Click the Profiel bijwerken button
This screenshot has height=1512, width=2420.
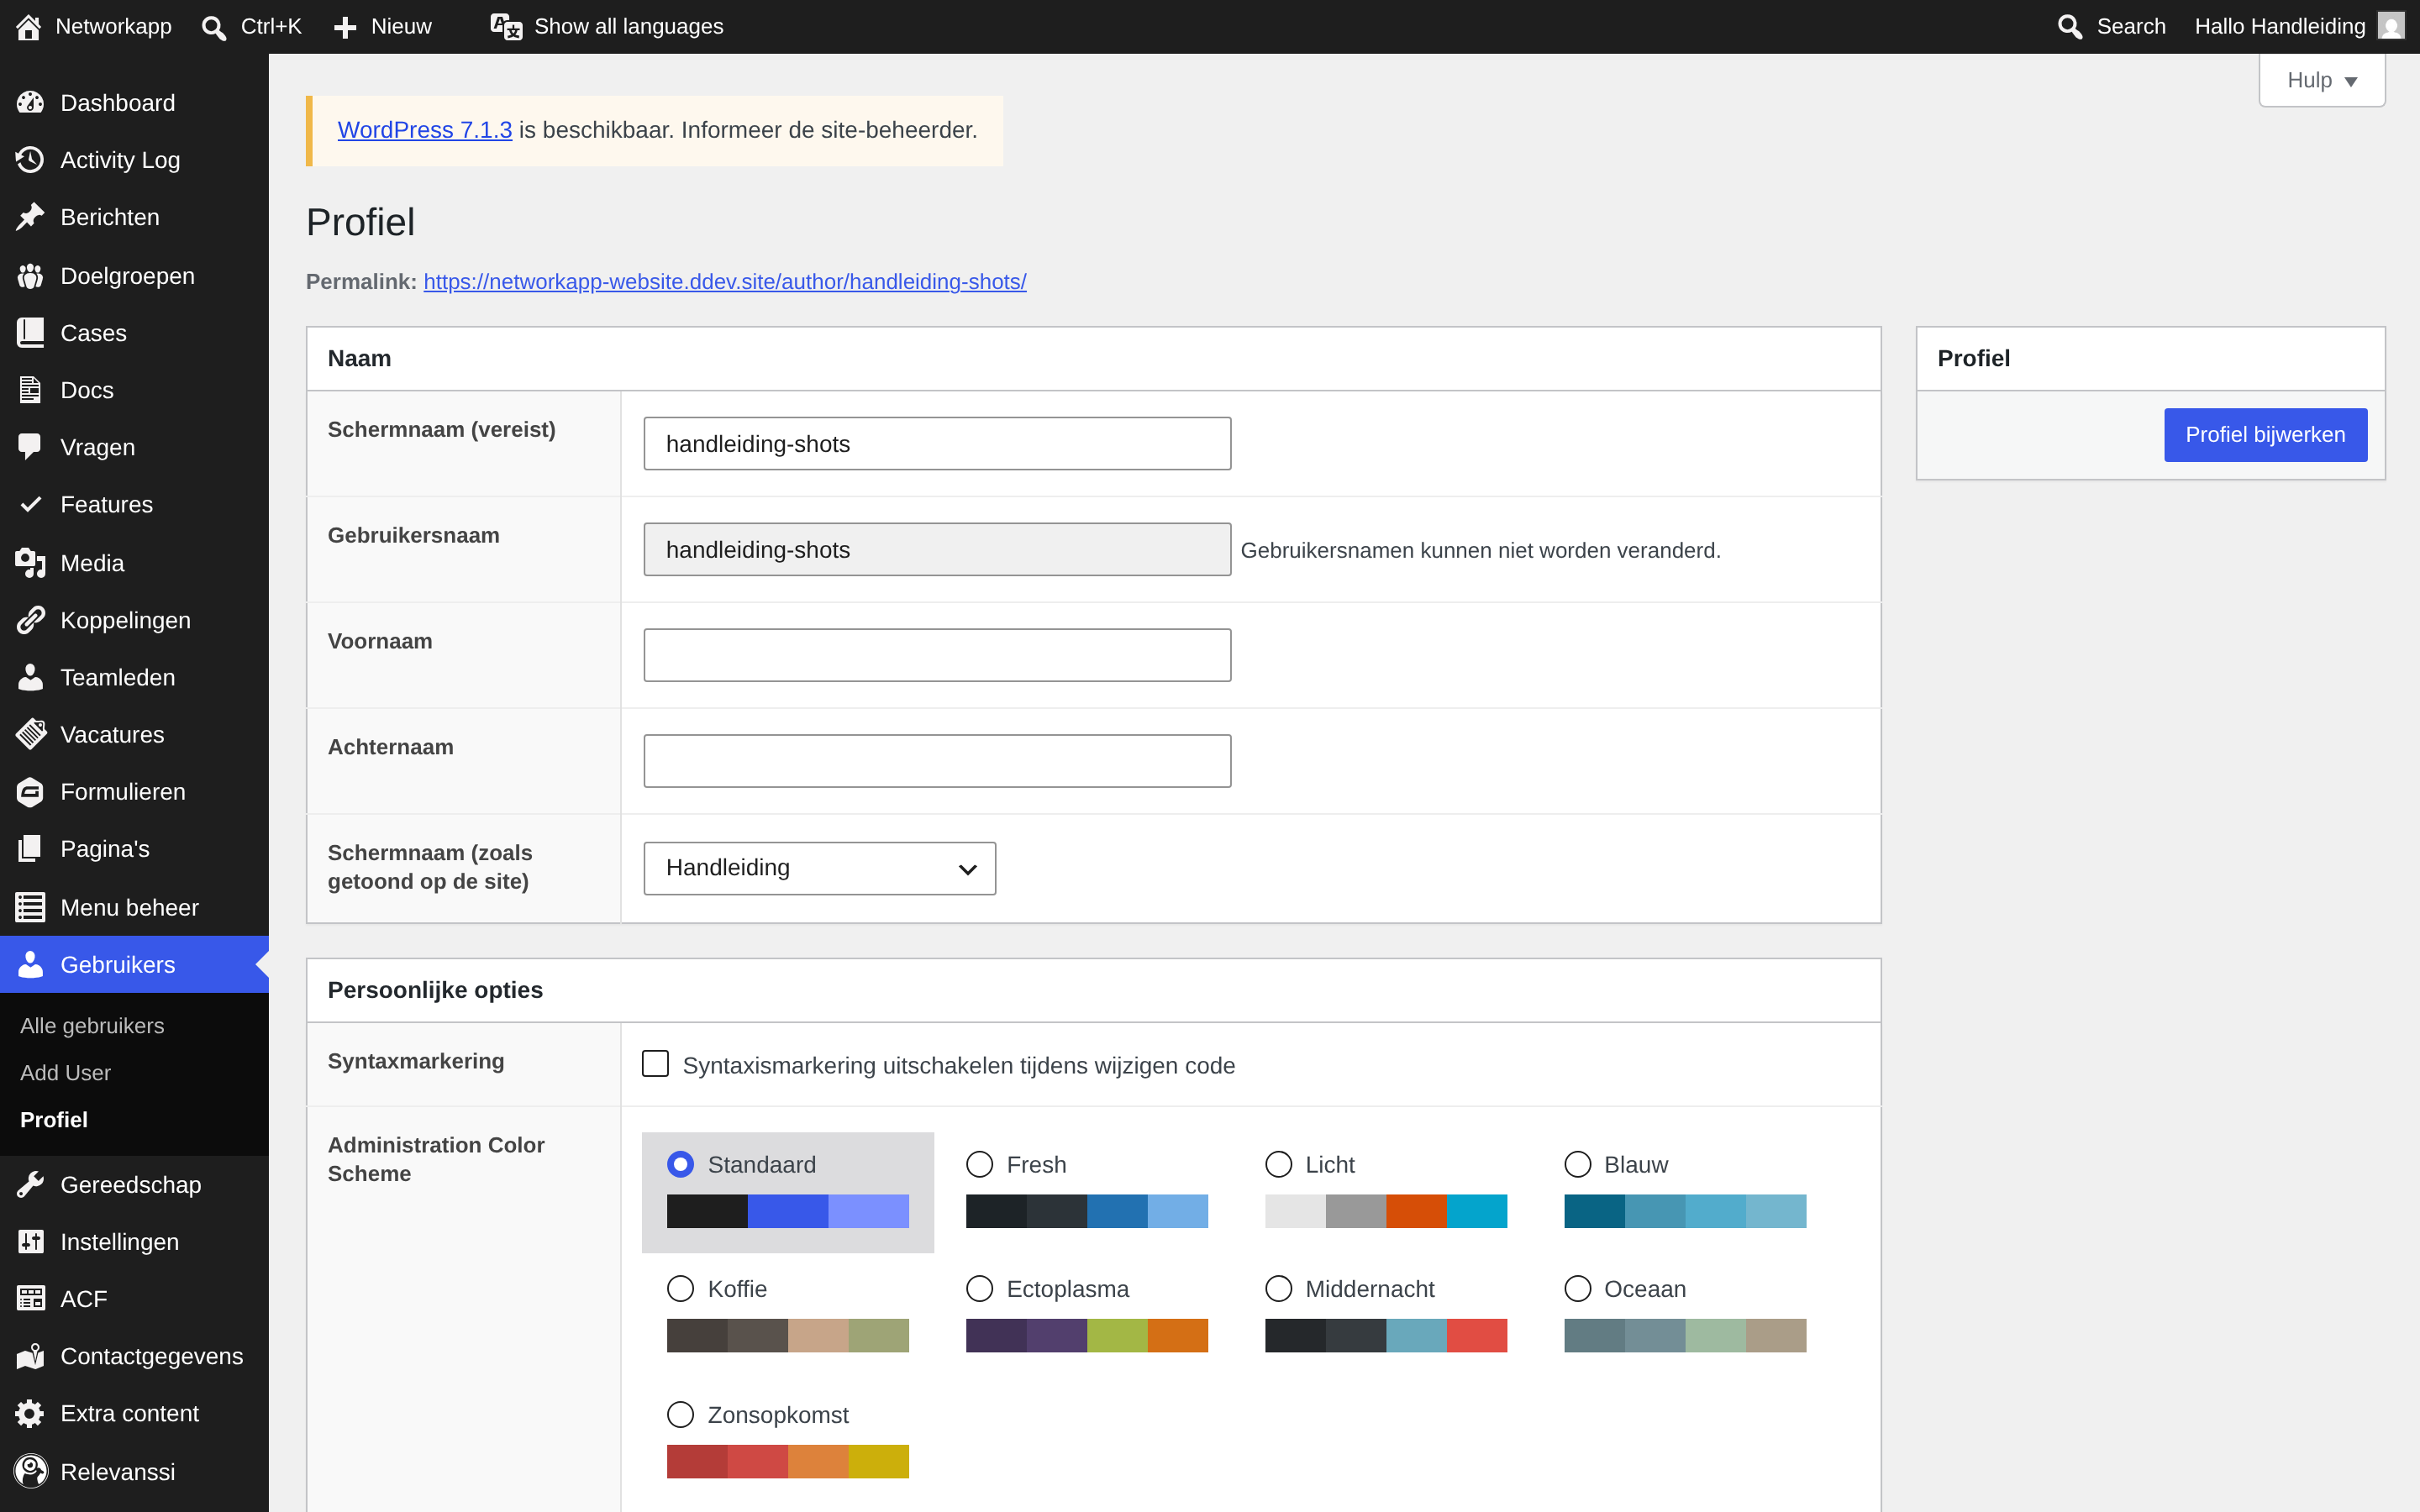[2265, 435]
